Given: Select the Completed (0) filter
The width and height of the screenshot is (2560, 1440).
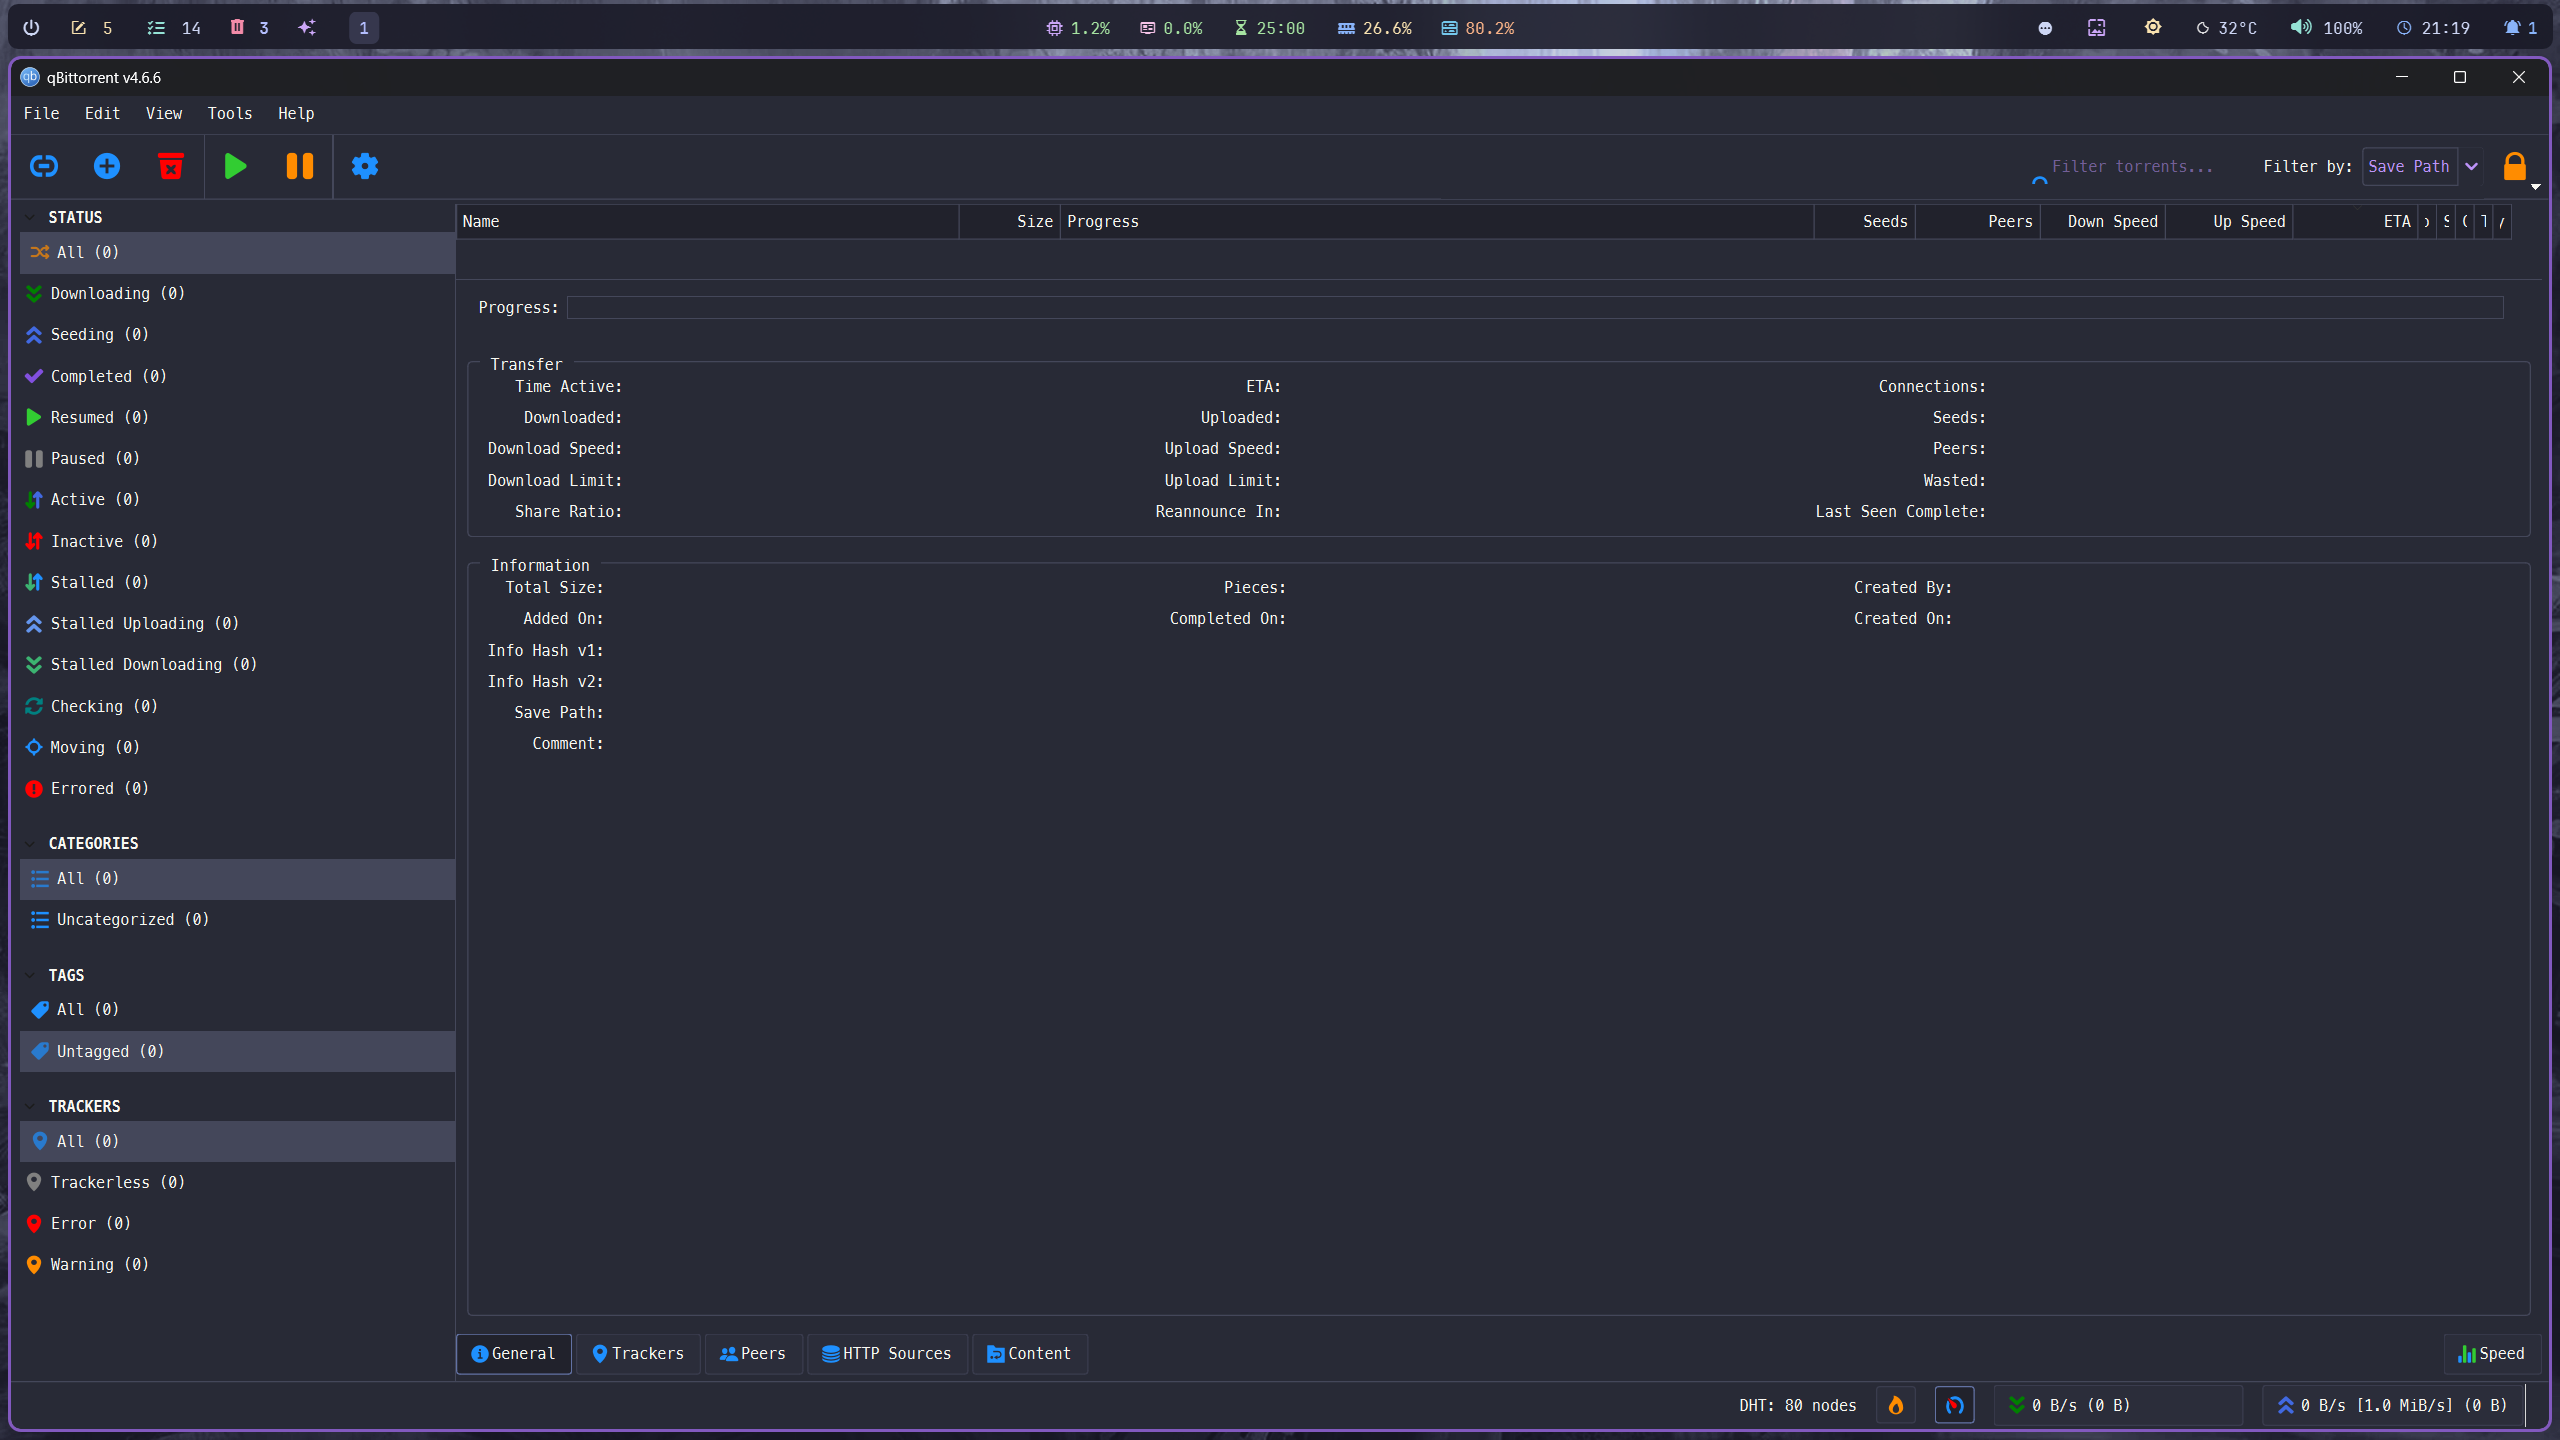Looking at the screenshot, I should 237,376.
